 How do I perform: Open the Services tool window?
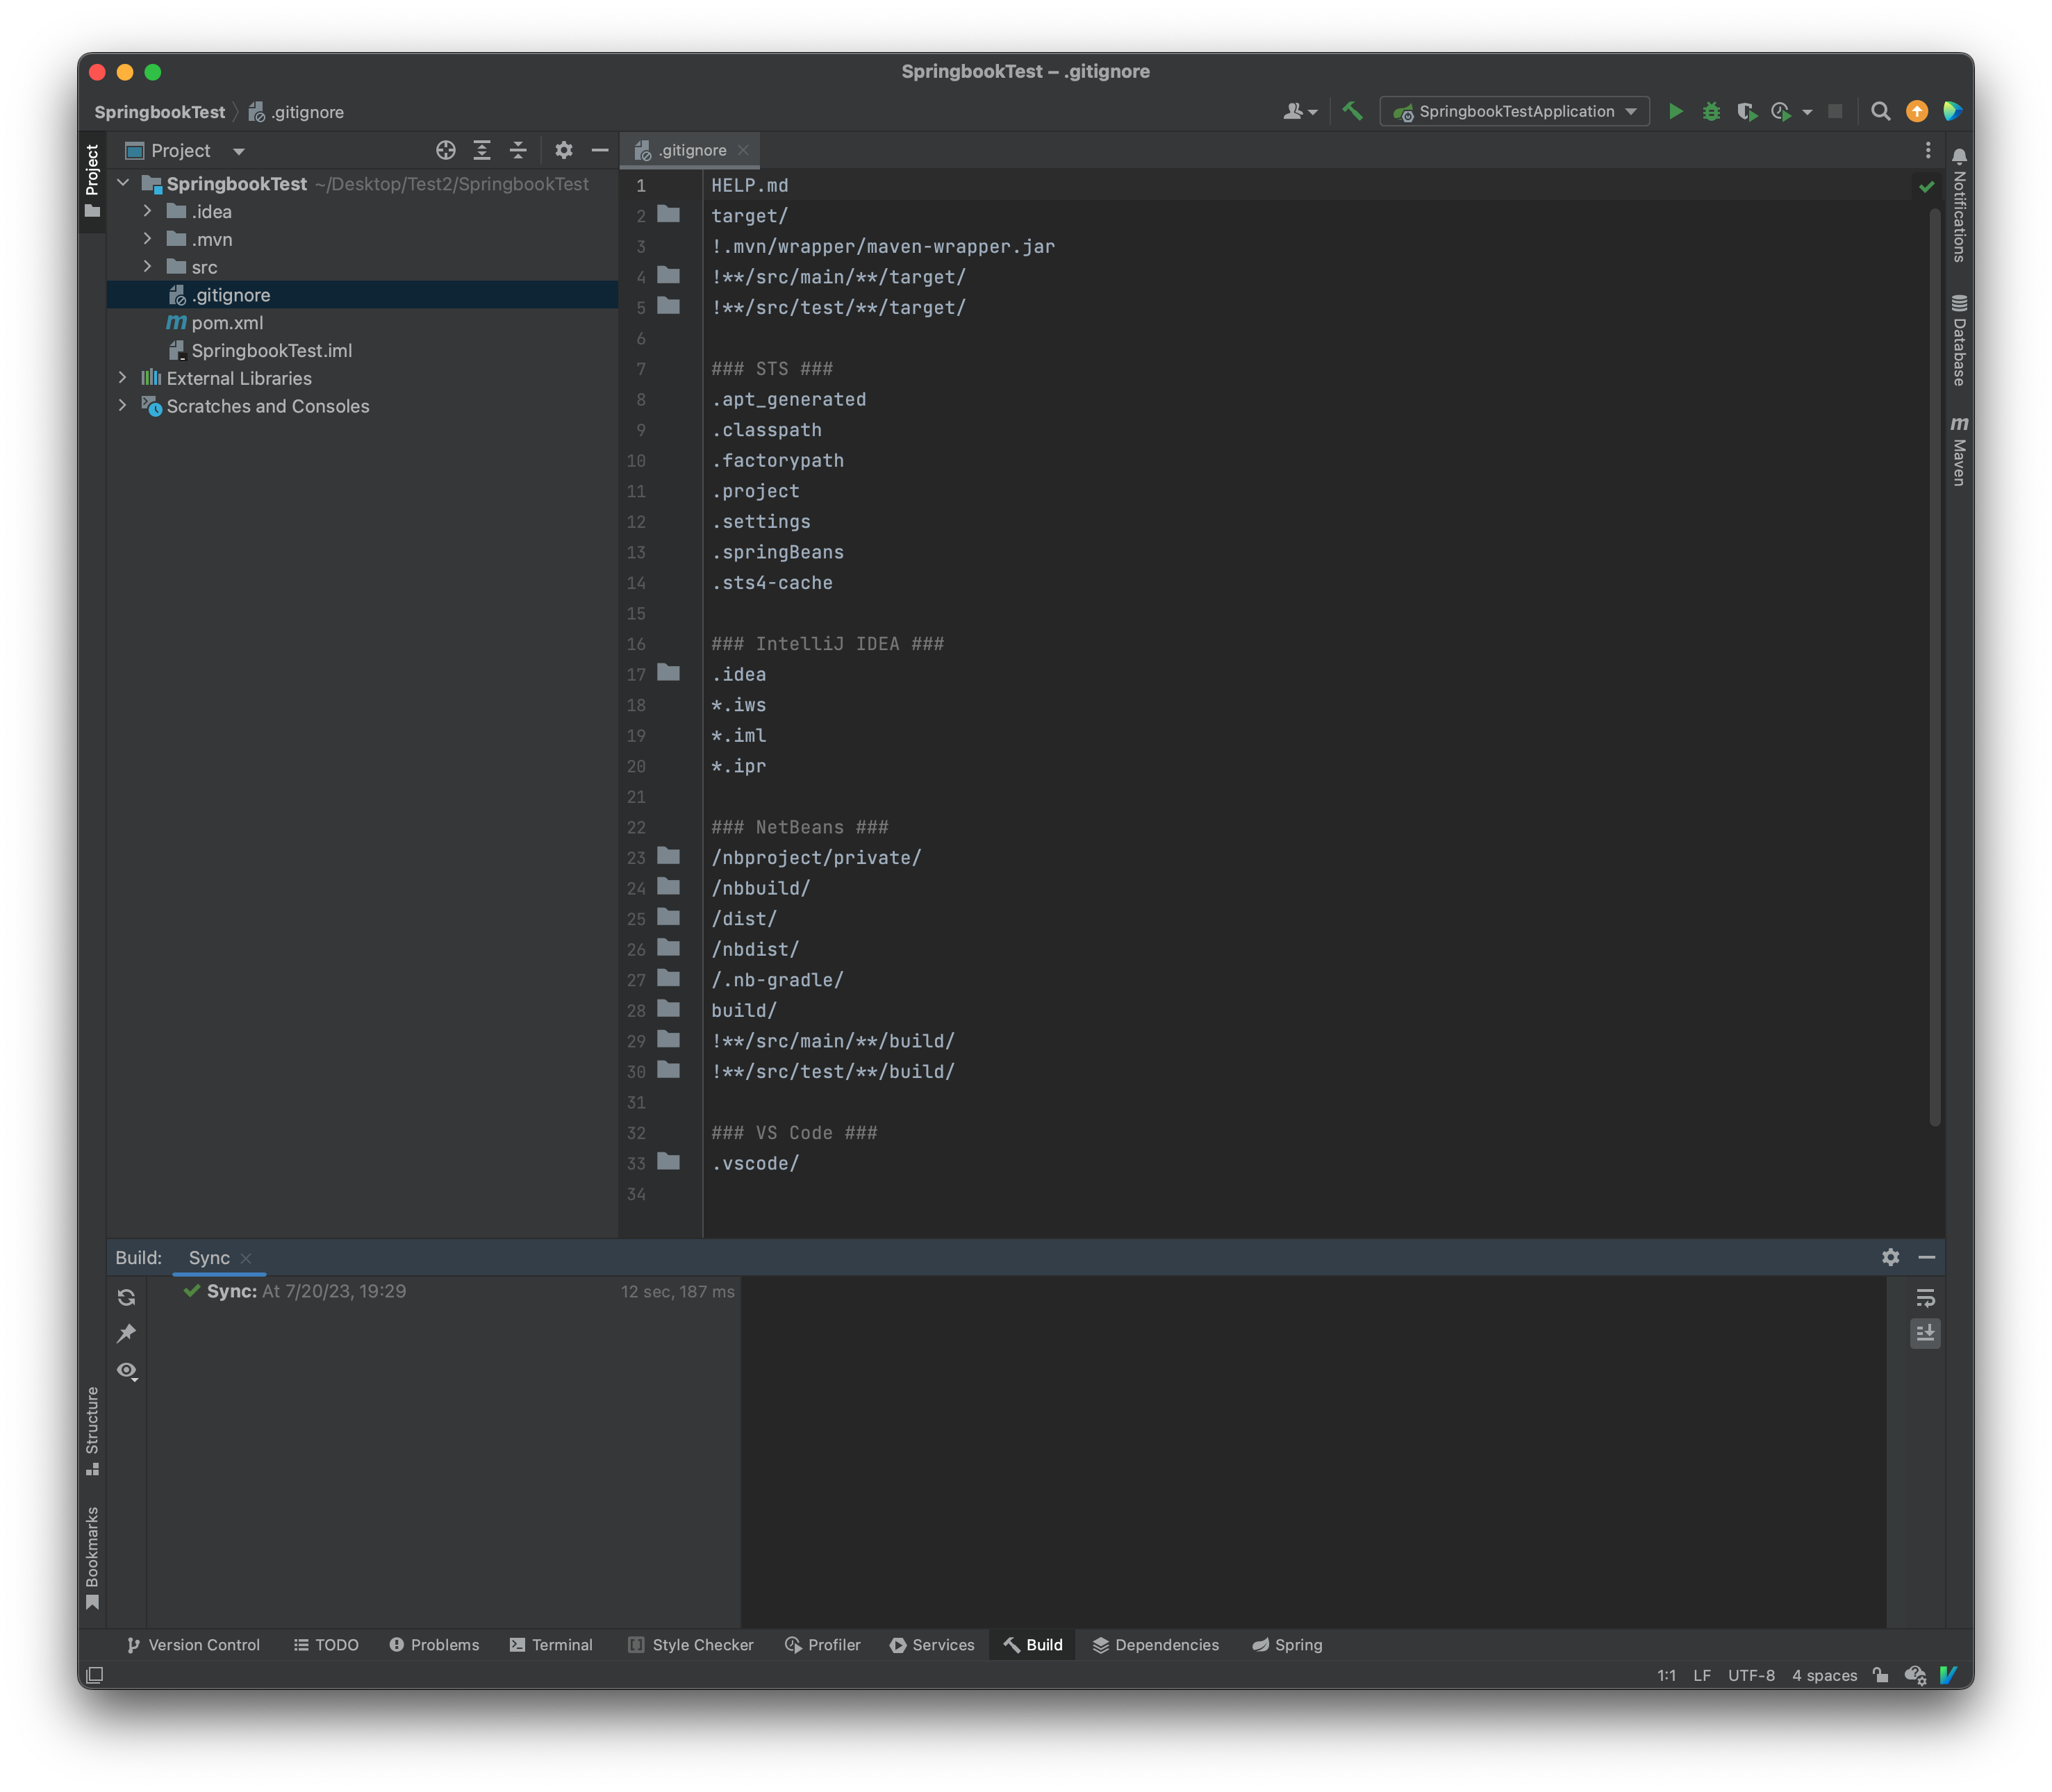[932, 1645]
